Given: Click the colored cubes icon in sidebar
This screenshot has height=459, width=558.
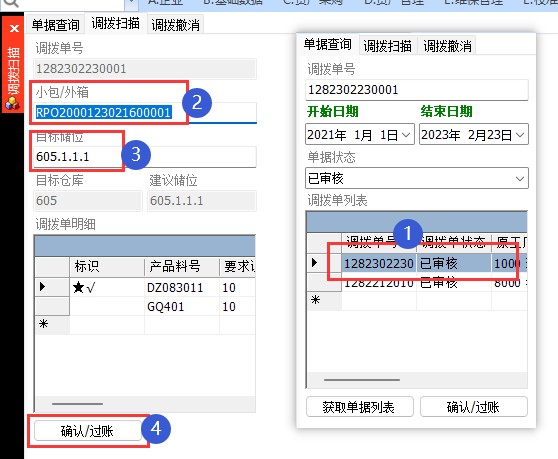Looking at the screenshot, I should [12, 104].
